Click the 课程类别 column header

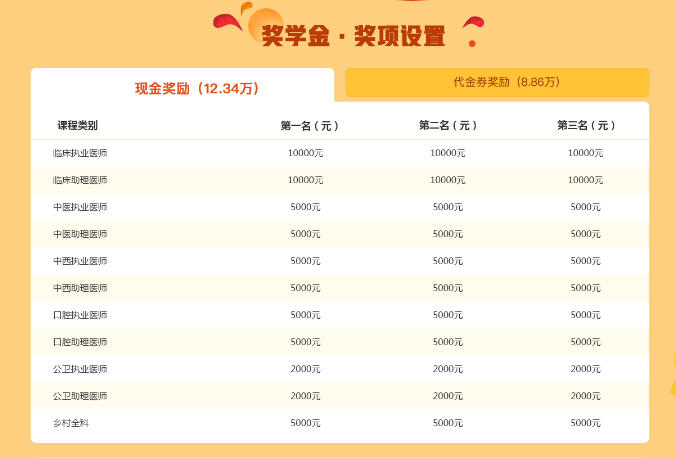pyautogui.click(x=78, y=126)
